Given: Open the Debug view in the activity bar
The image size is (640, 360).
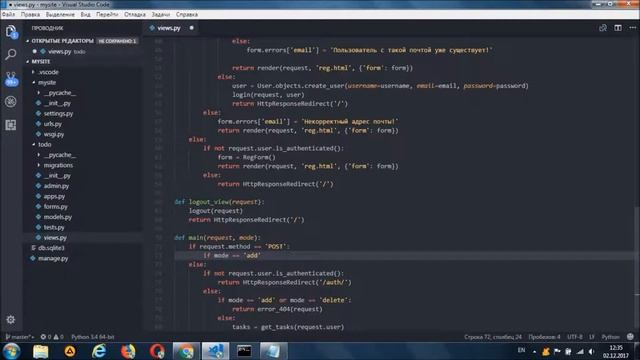Looking at the screenshot, I should click(11, 101).
